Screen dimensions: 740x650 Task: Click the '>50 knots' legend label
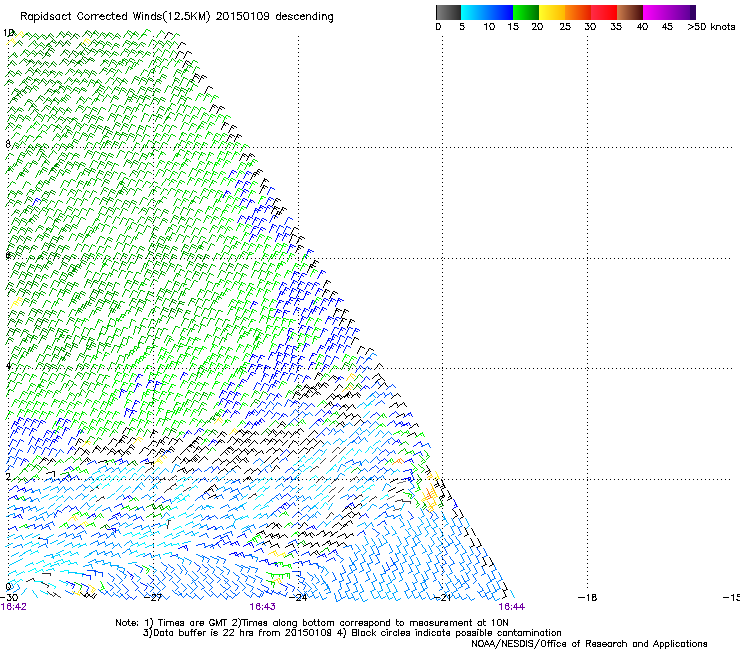coord(711,26)
